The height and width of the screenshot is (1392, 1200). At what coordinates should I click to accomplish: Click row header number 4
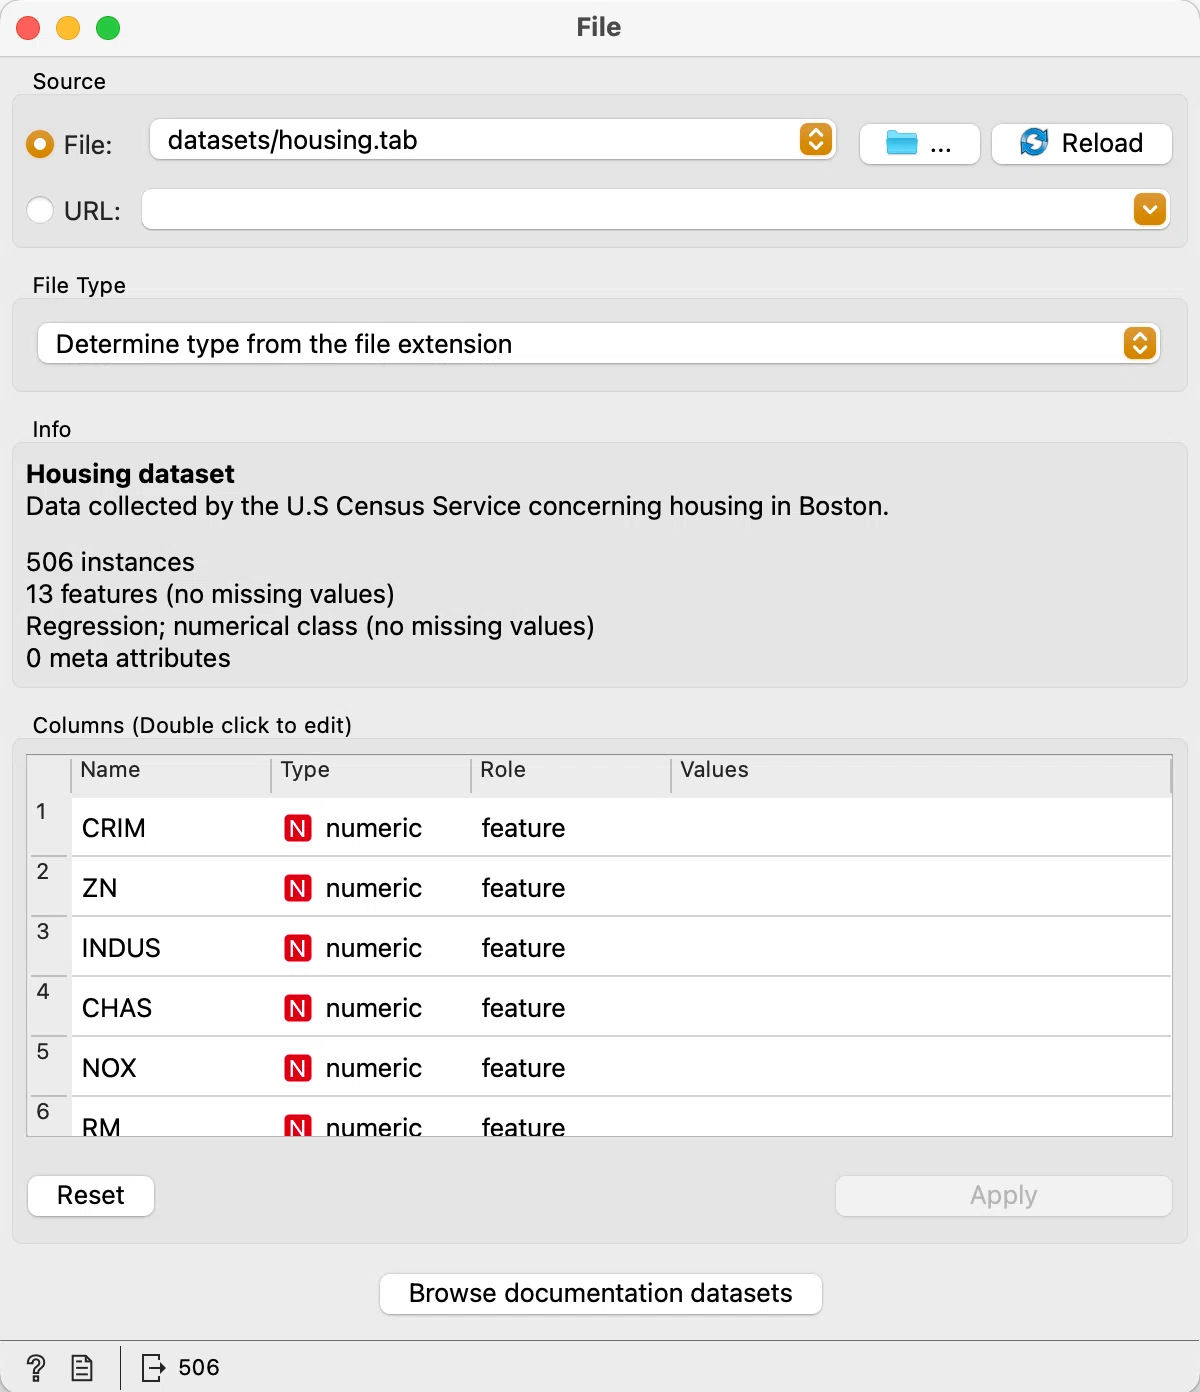click(42, 991)
